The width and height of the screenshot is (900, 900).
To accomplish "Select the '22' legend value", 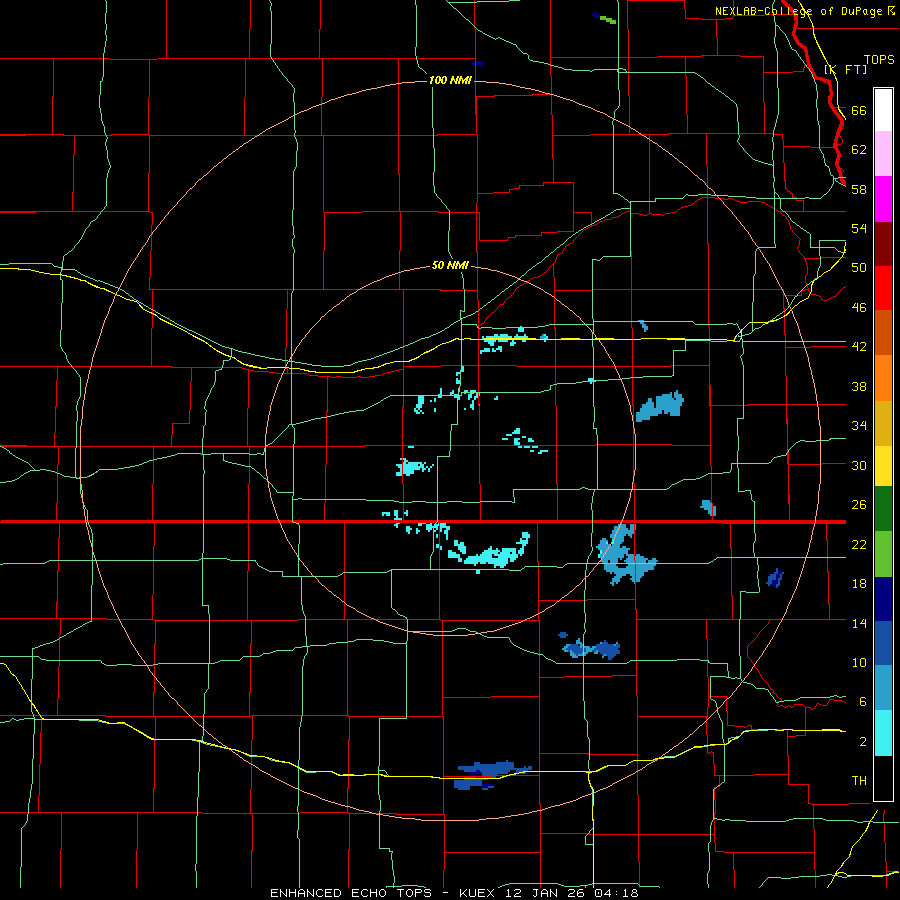I will tap(859, 544).
